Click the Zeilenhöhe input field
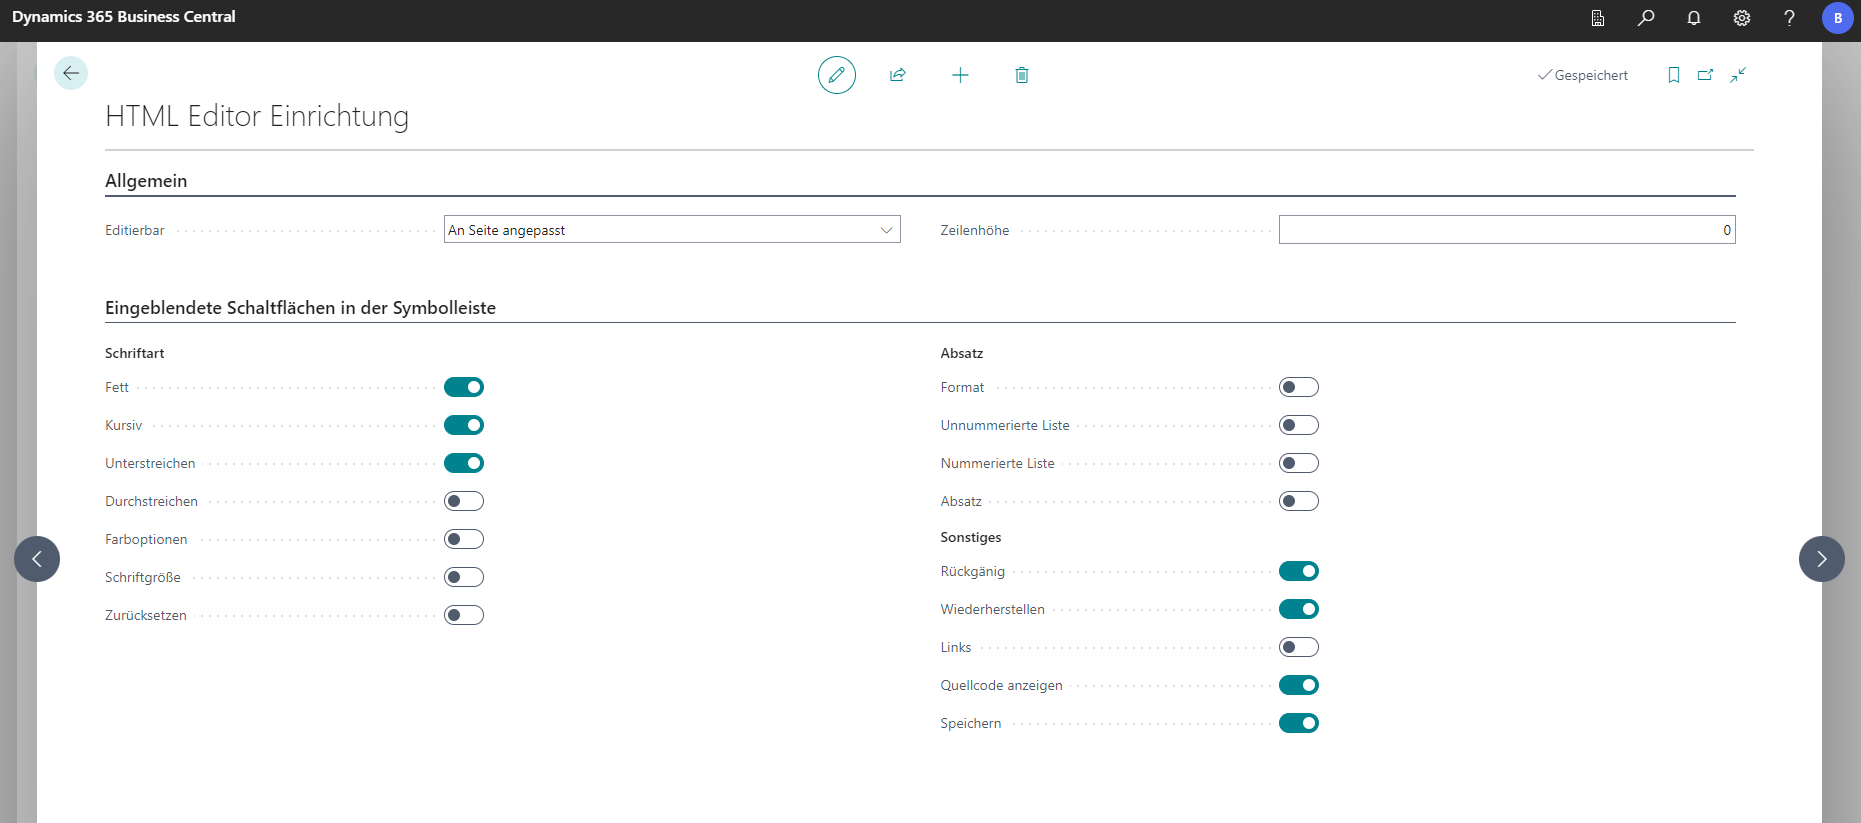The width and height of the screenshot is (1861, 823). click(x=1506, y=230)
